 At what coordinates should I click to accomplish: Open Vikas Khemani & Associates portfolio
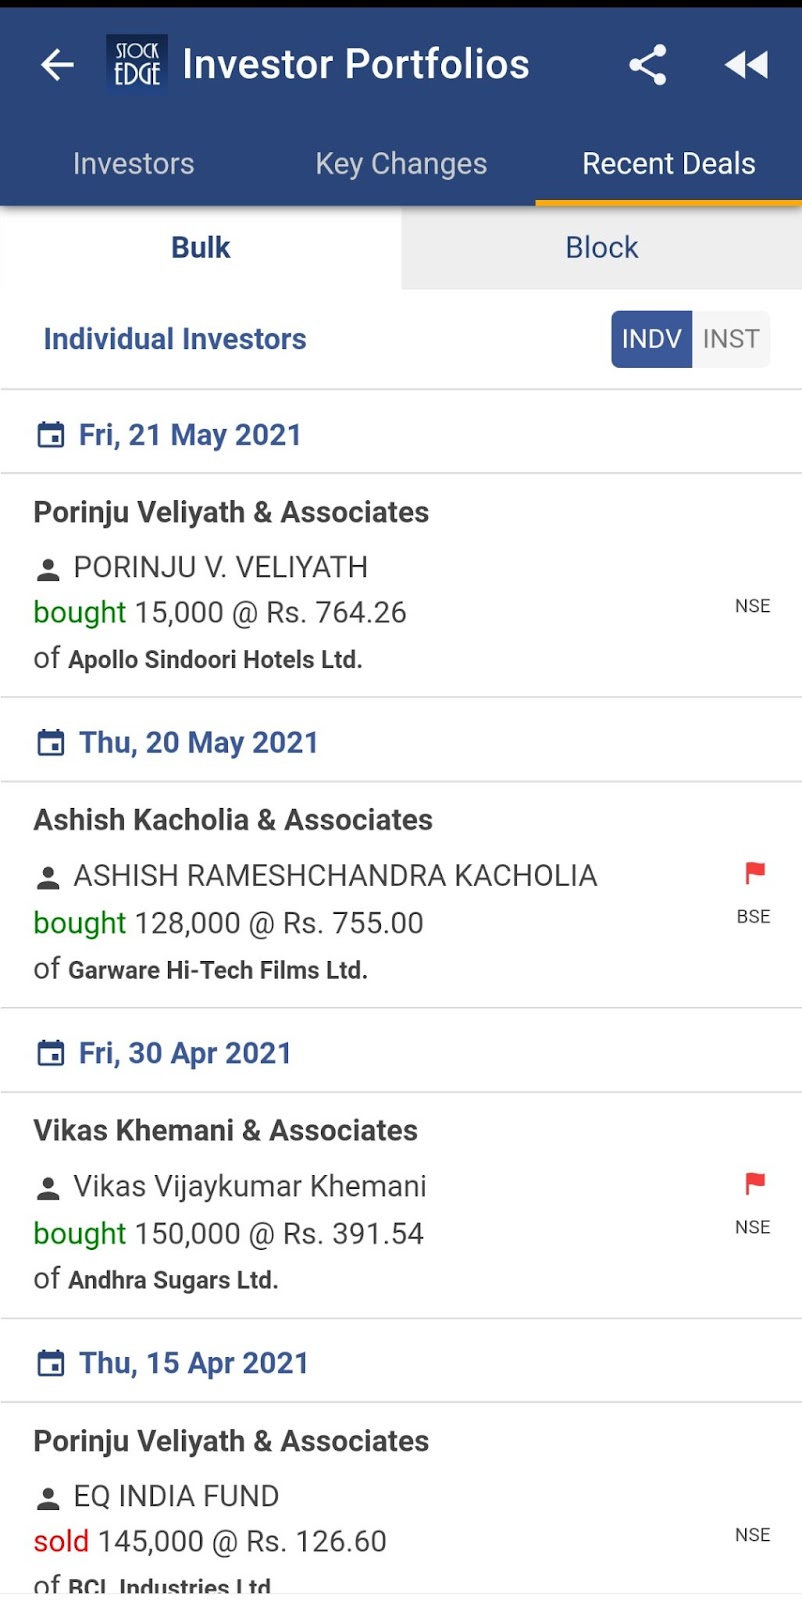(226, 1130)
